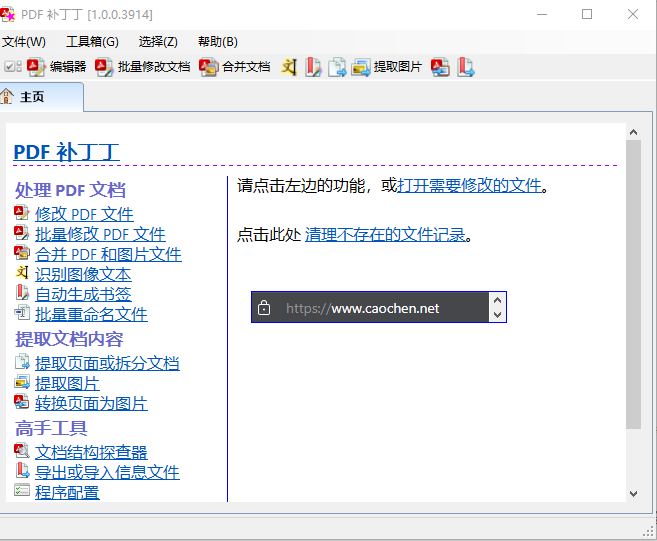Image resolution: width=657 pixels, height=541 pixels.
Task: Click the 合并文档 toolbar button
Action: (234, 67)
